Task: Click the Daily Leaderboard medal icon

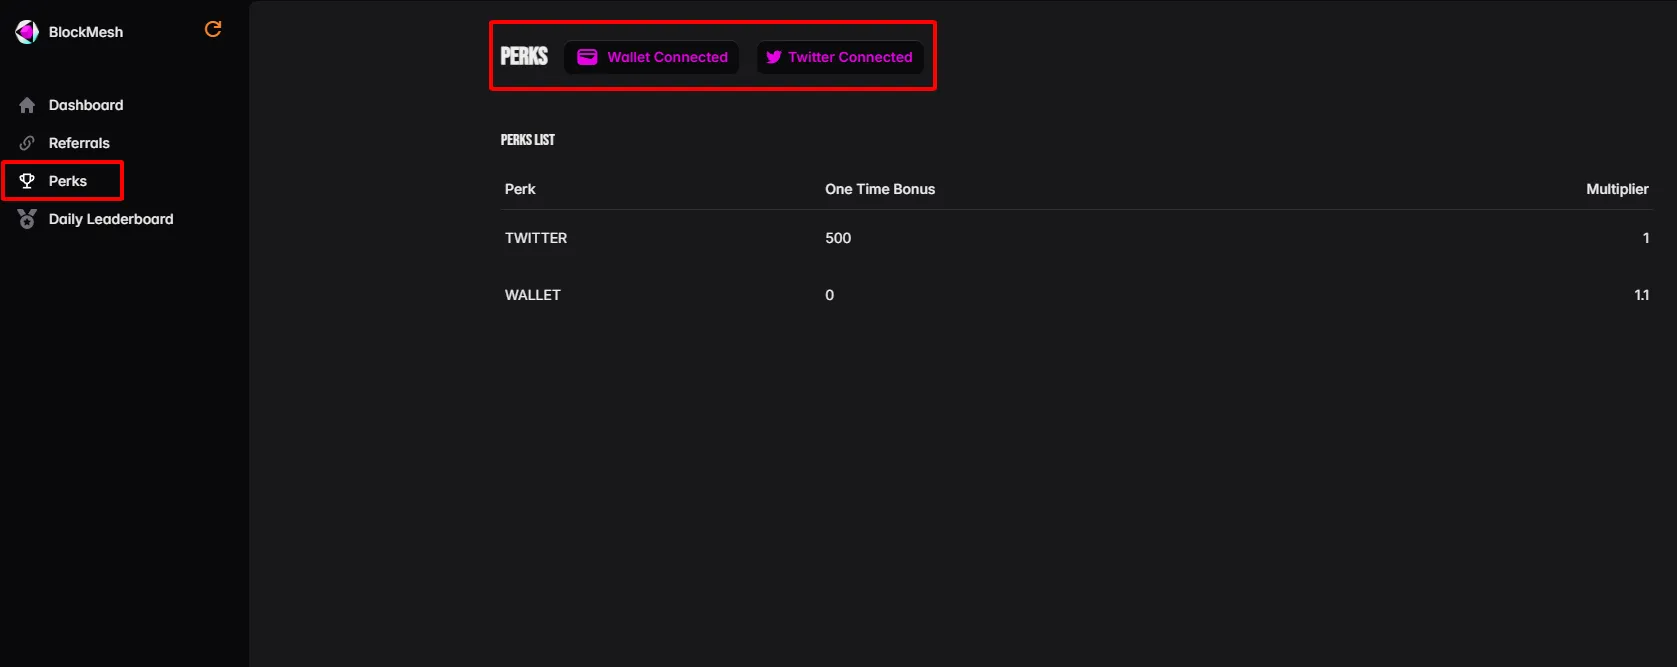Action: tap(27, 219)
